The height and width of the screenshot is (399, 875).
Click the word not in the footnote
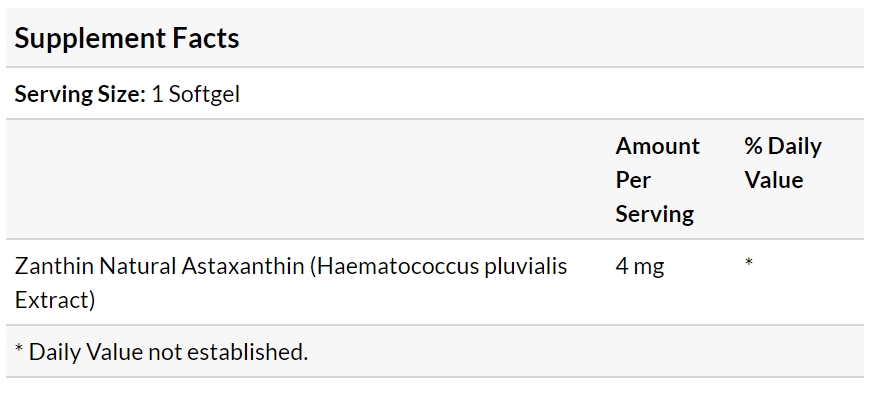coord(165,353)
